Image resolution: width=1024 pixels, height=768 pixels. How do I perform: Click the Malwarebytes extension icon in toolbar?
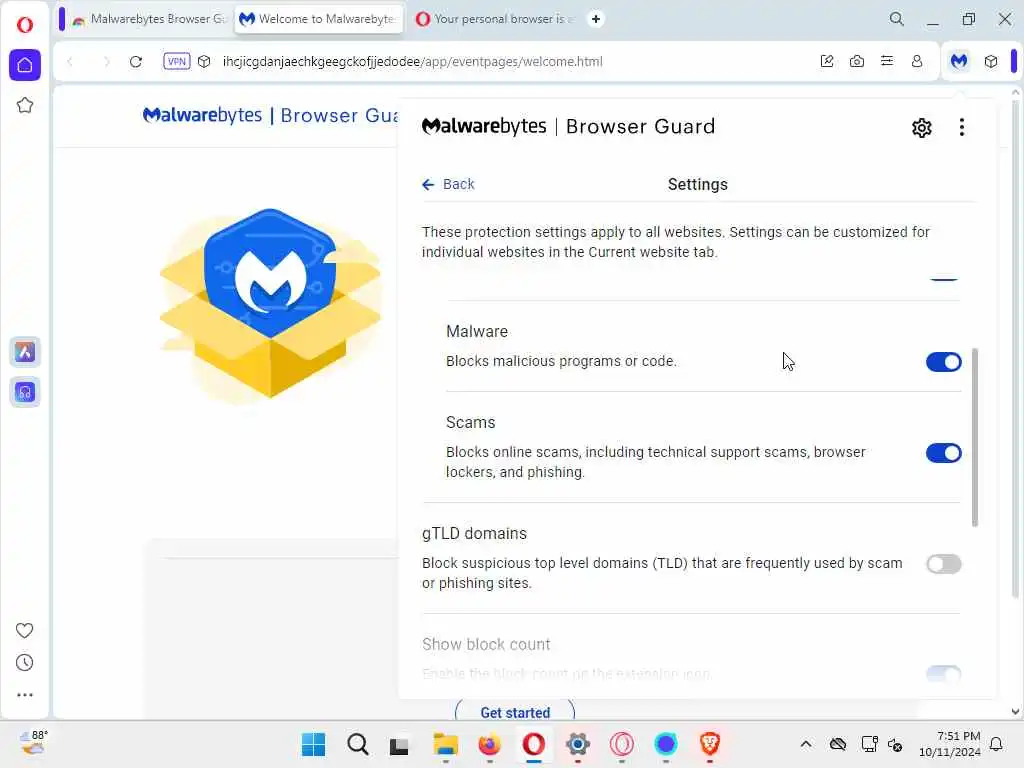[x=958, y=61]
